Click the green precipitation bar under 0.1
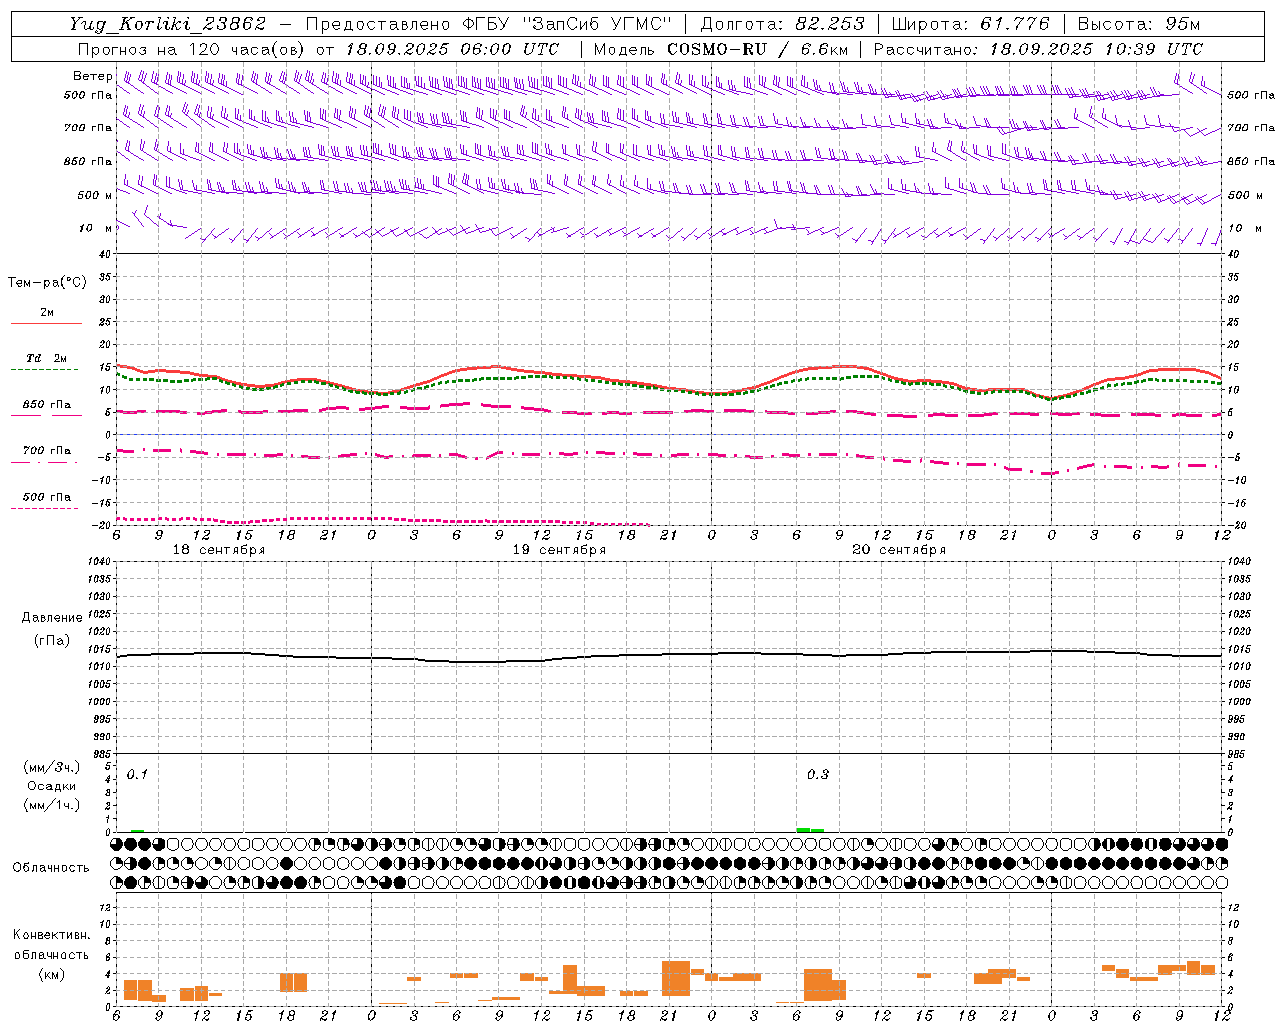 tap(137, 830)
